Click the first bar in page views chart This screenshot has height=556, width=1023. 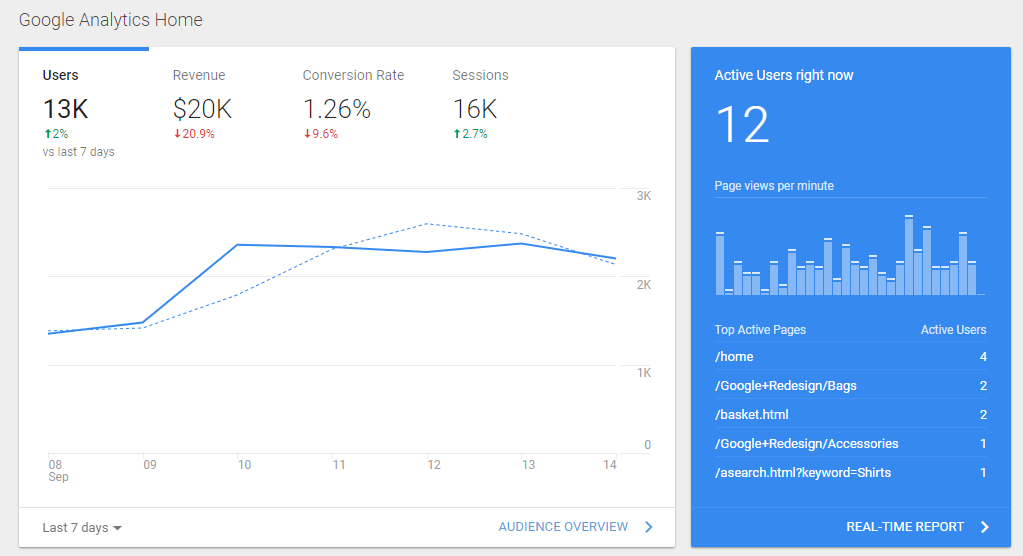point(720,263)
